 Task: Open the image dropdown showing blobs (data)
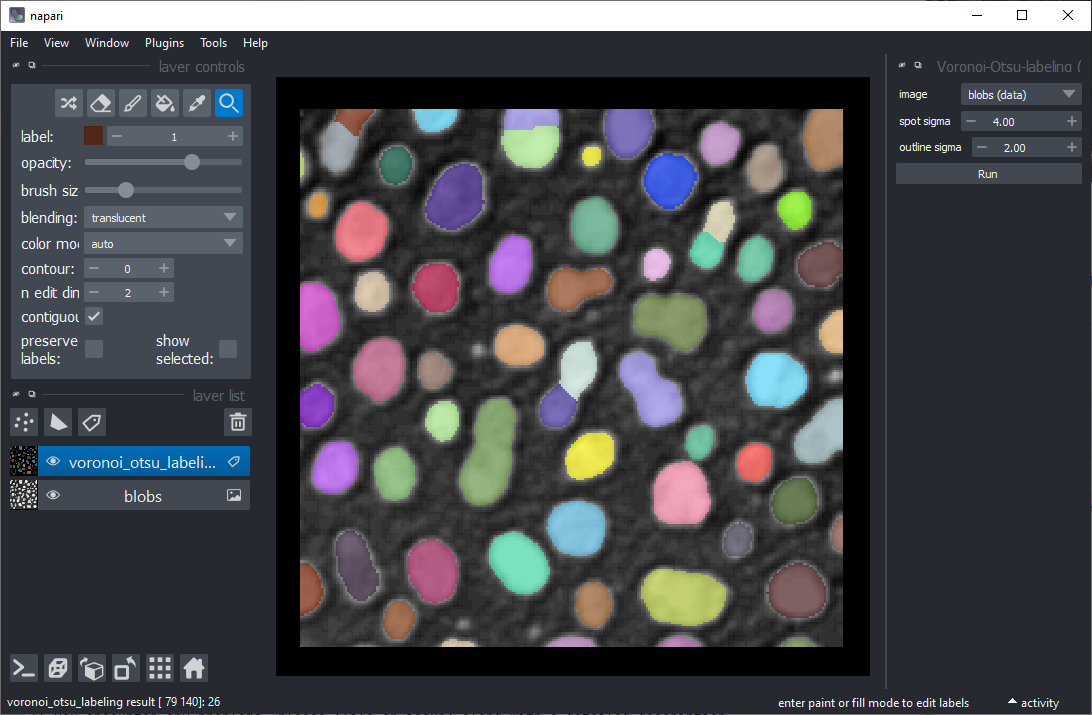tap(1020, 95)
